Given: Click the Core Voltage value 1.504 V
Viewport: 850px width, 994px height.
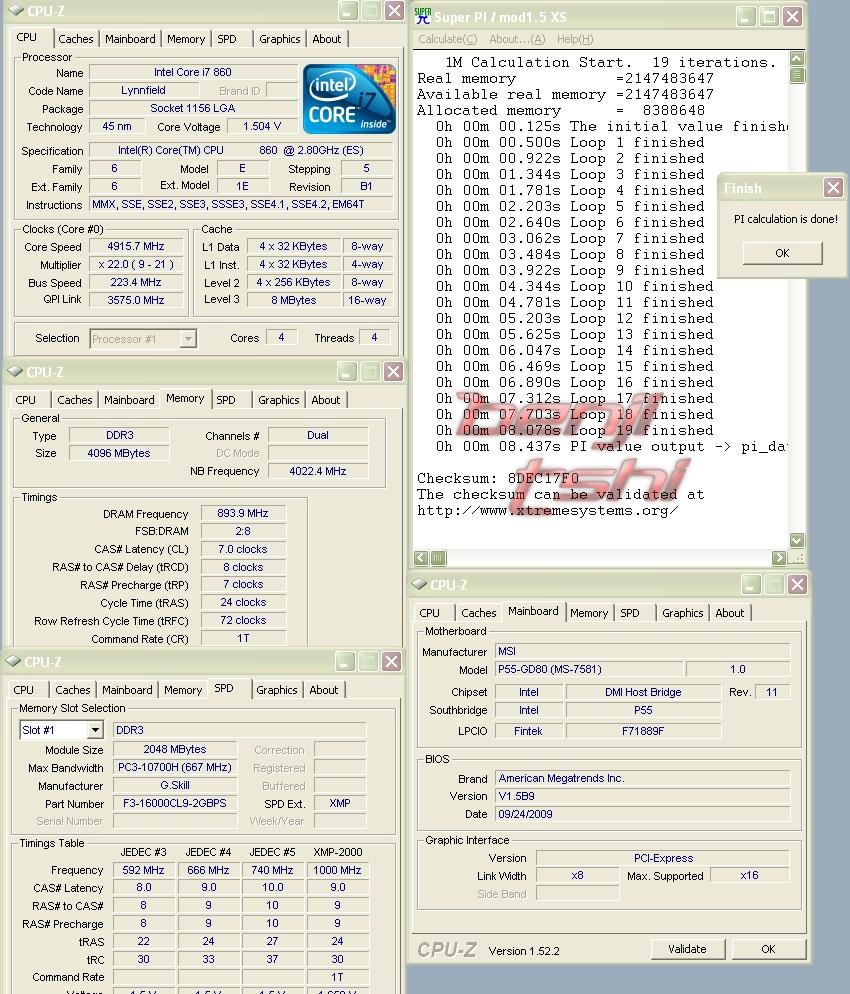Looking at the screenshot, I should coord(262,126).
